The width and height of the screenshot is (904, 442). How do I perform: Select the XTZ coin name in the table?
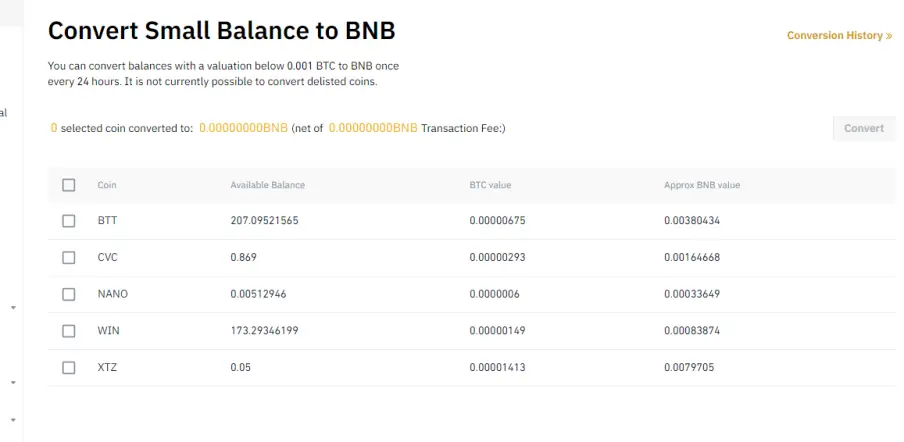tap(107, 367)
